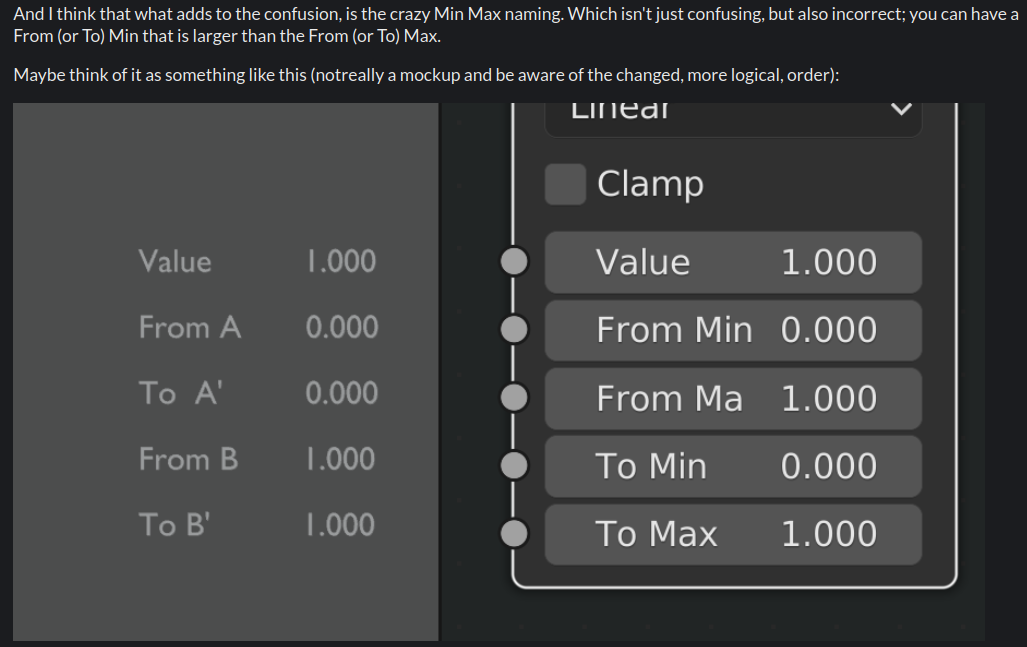Viewport: 1027px width, 647px height.
Task: Select the From Min 0.000 field
Action: (x=732, y=331)
